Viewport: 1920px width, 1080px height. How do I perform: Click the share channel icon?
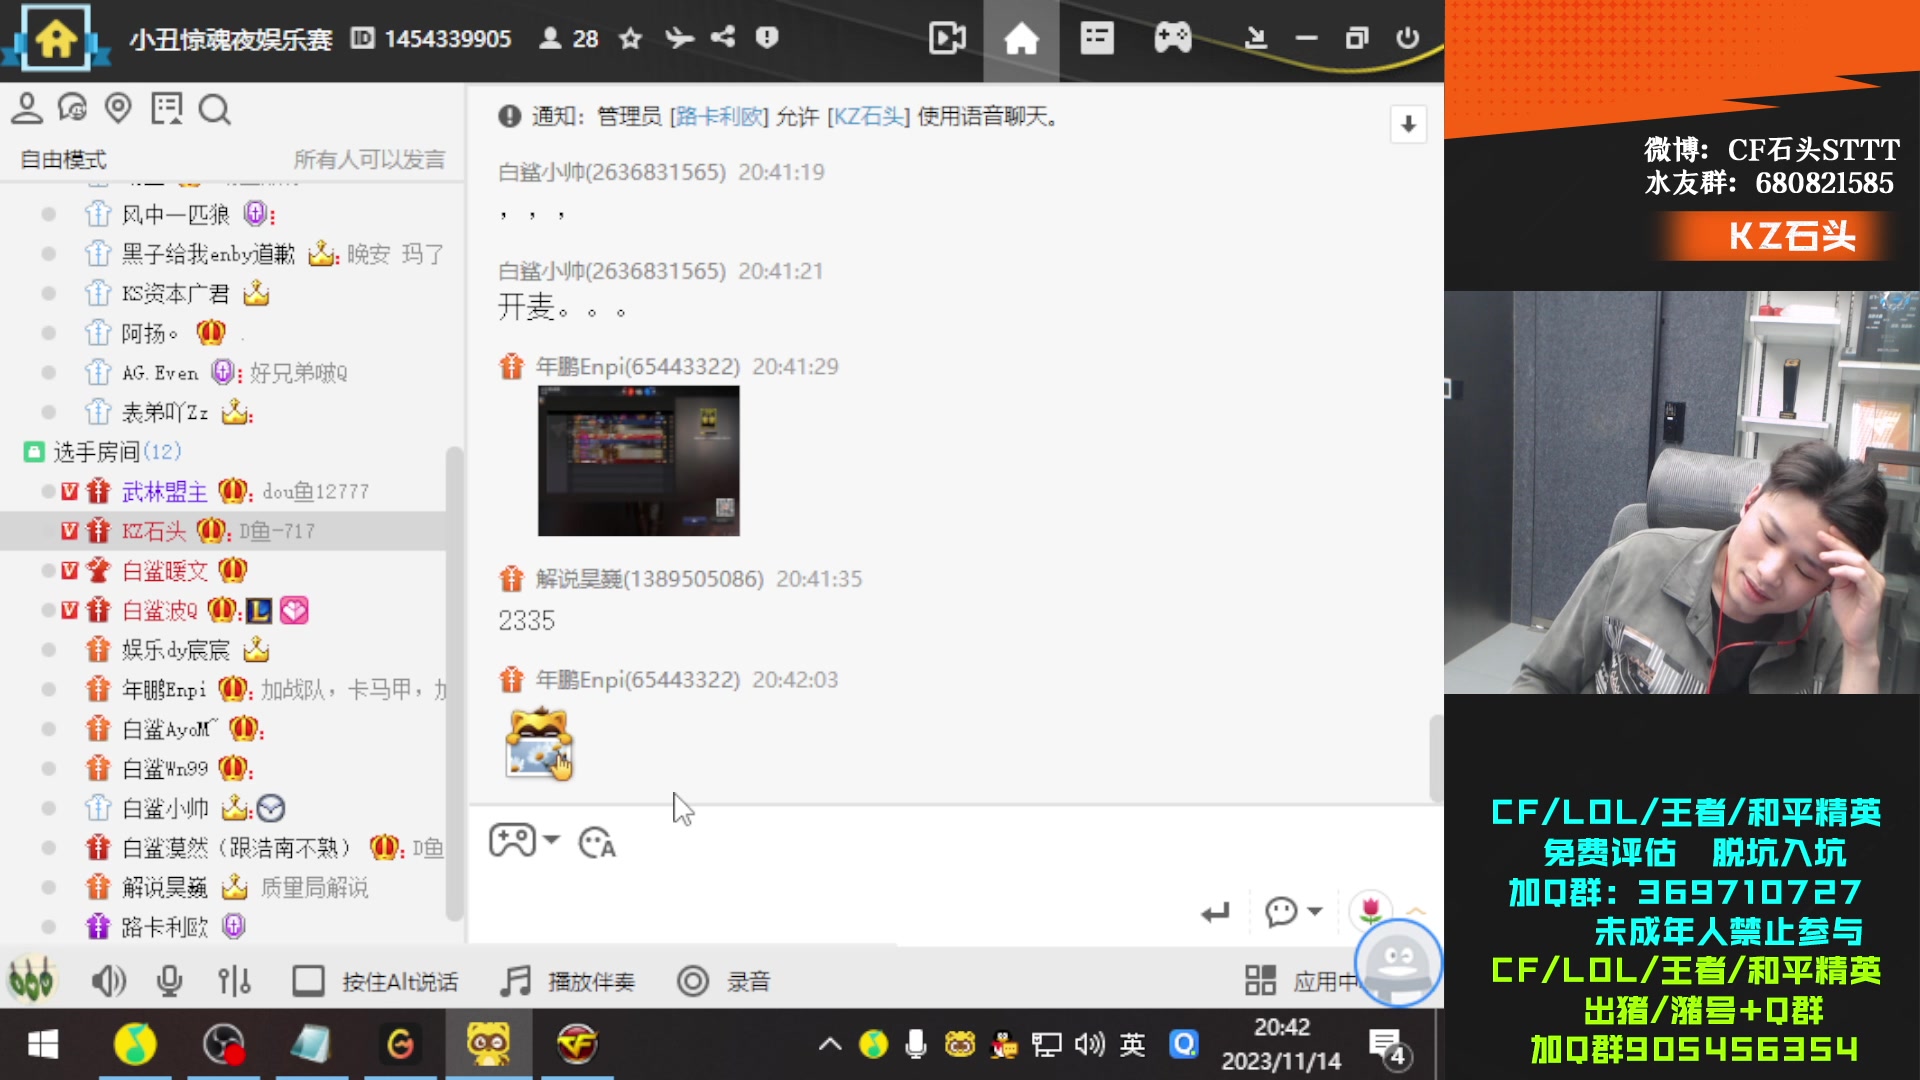(723, 38)
